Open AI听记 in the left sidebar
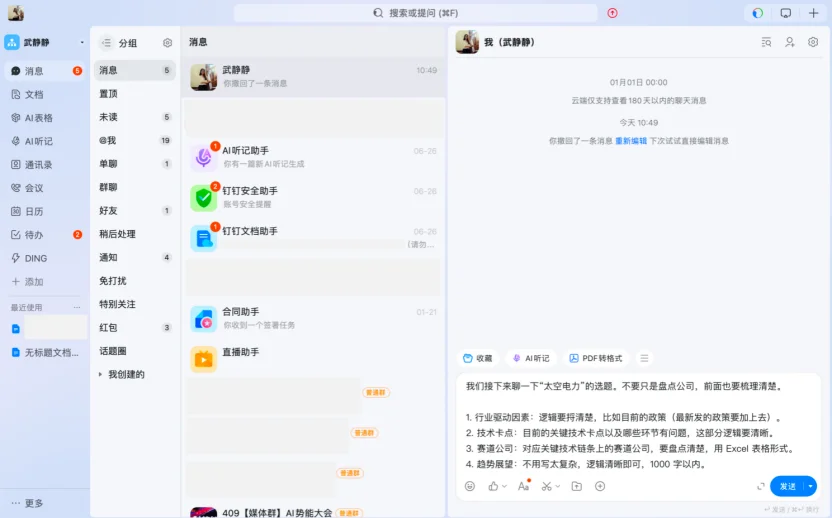 (45, 141)
